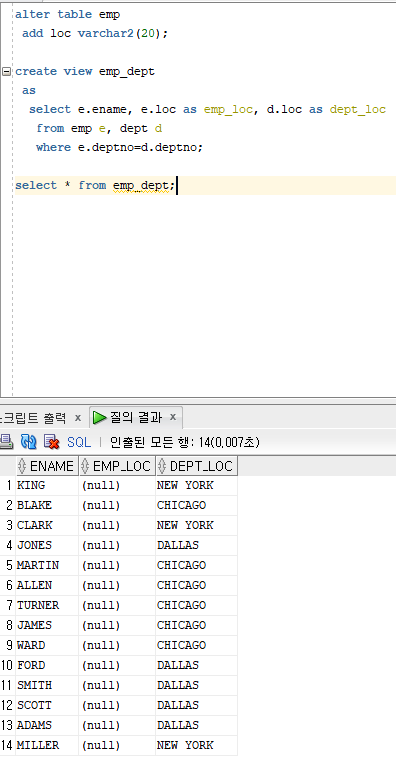The height and width of the screenshot is (766, 396).
Task: Select the TURNER cell
Action: tap(47, 605)
